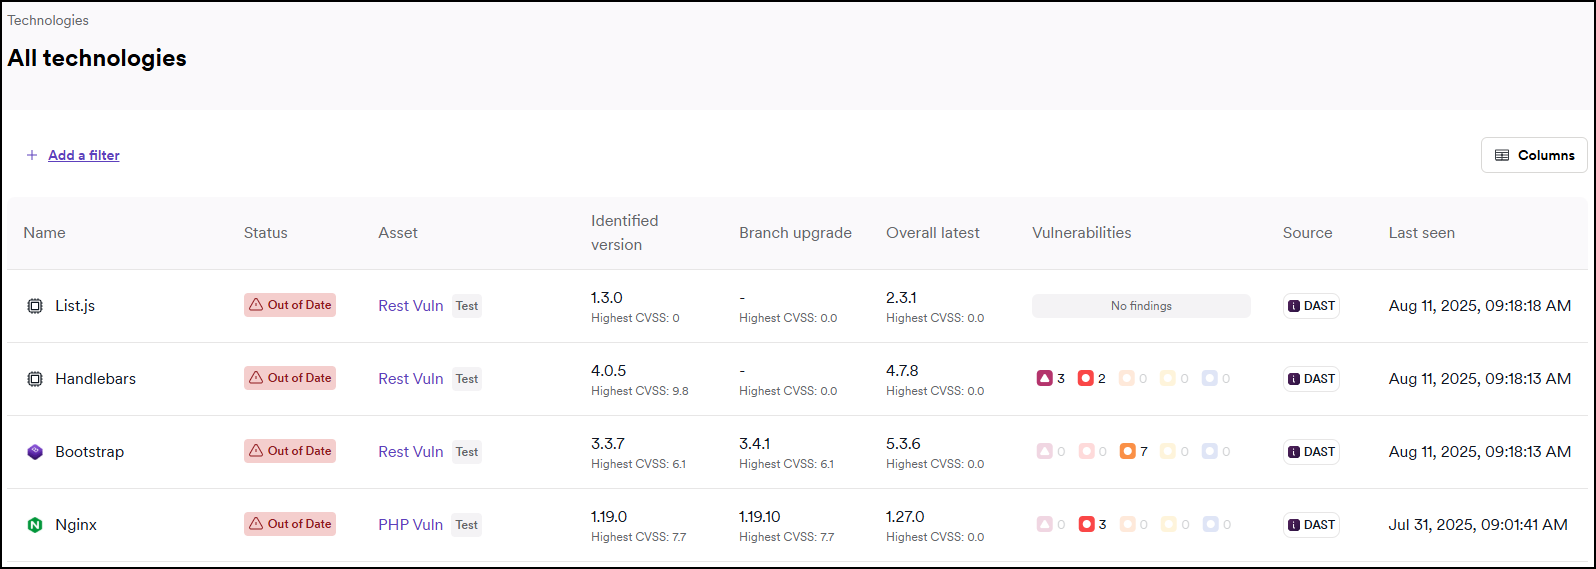Image resolution: width=1596 pixels, height=569 pixels.
Task: Click the Test tag in the Bootstrap row
Action: click(x=467, y=452)
